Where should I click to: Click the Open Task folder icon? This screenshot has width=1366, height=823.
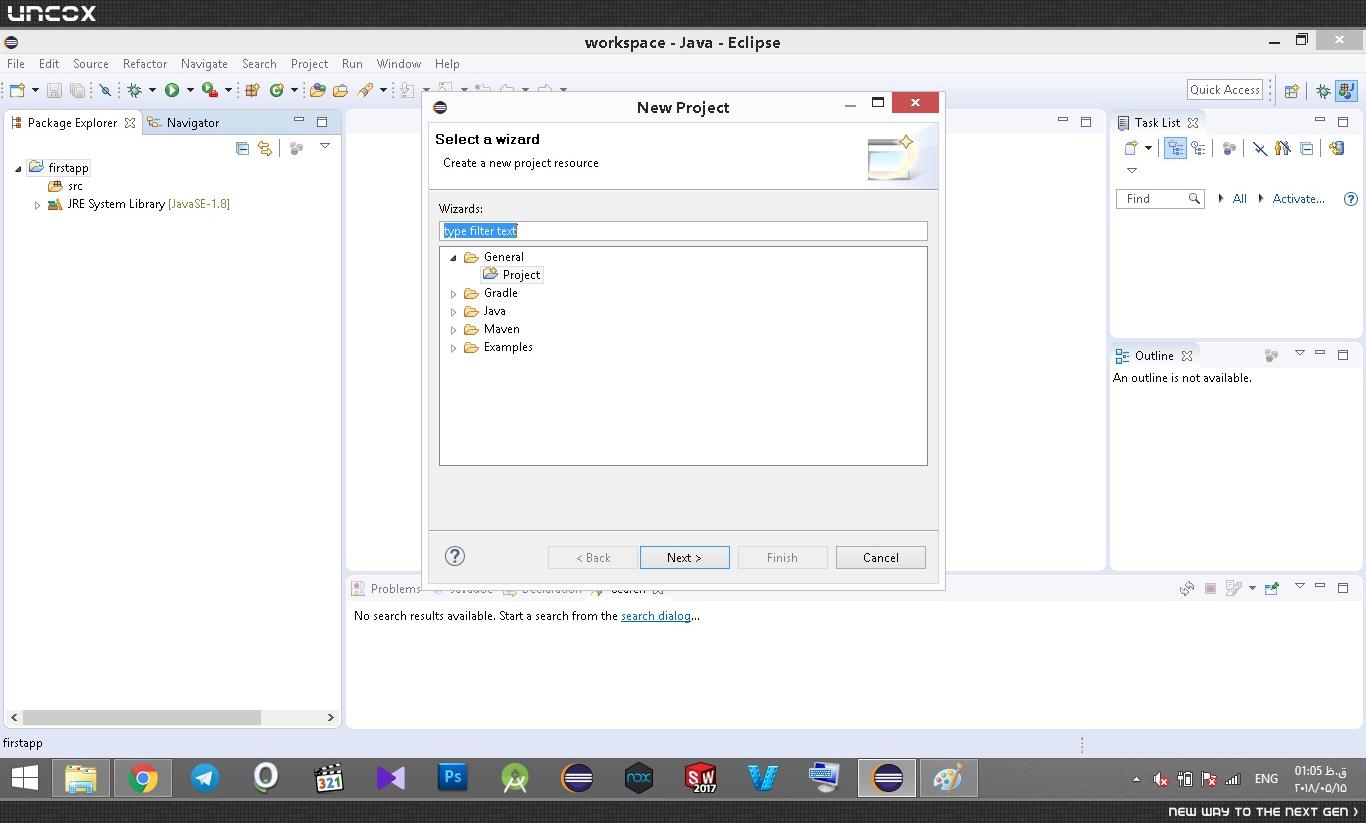pos(340,90)
